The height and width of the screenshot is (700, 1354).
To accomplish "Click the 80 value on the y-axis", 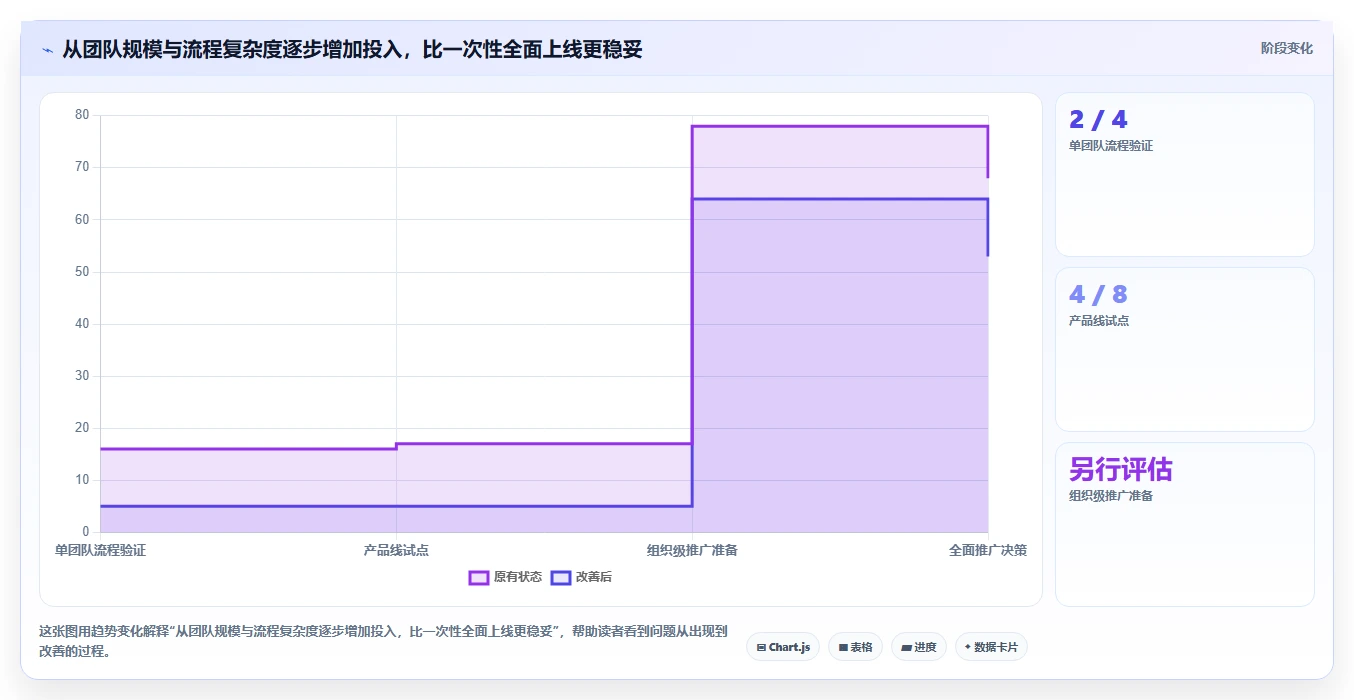I will [x=82, y=115].
